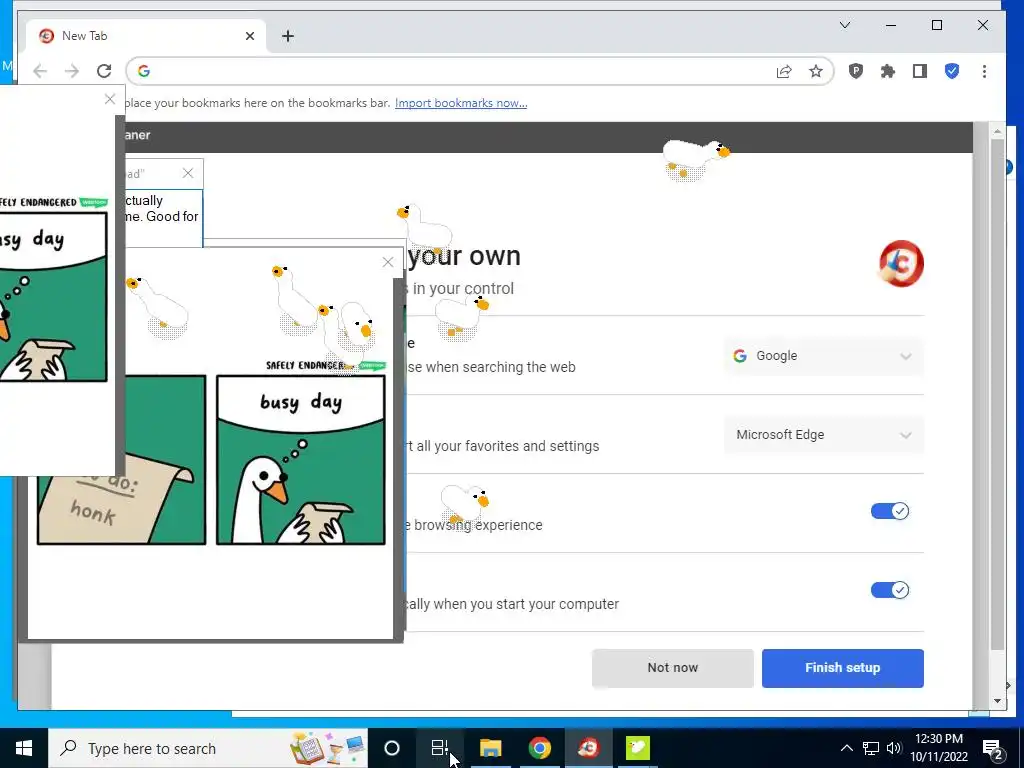Open the Microsoft Edge import dropdown

click(x=824, y=435)
